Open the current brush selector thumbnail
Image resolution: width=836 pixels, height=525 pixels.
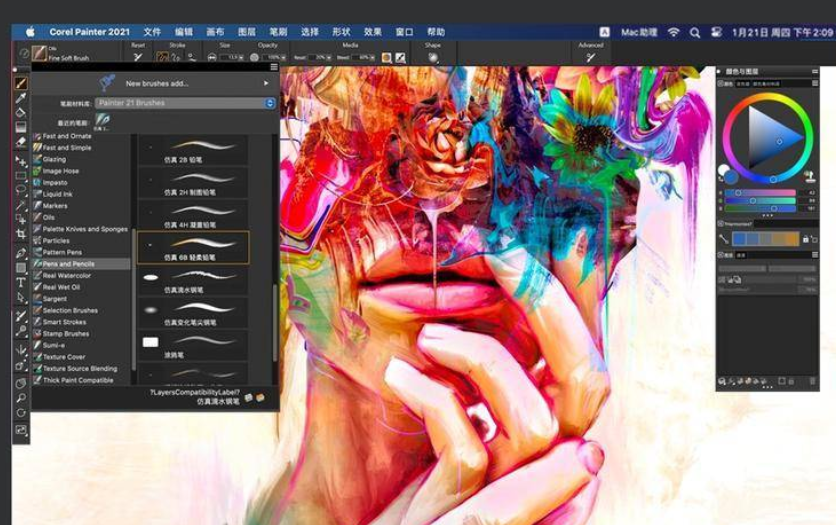(39, 53)
